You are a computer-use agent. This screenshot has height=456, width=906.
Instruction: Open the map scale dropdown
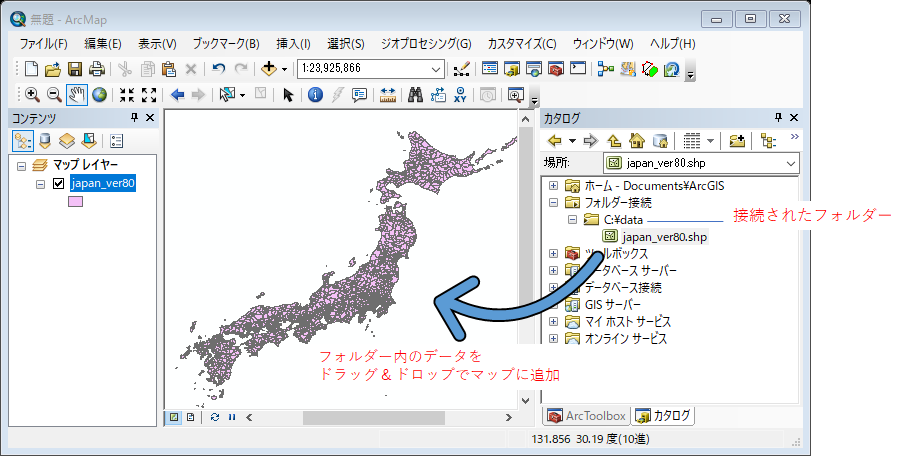(x=436, y=69)
